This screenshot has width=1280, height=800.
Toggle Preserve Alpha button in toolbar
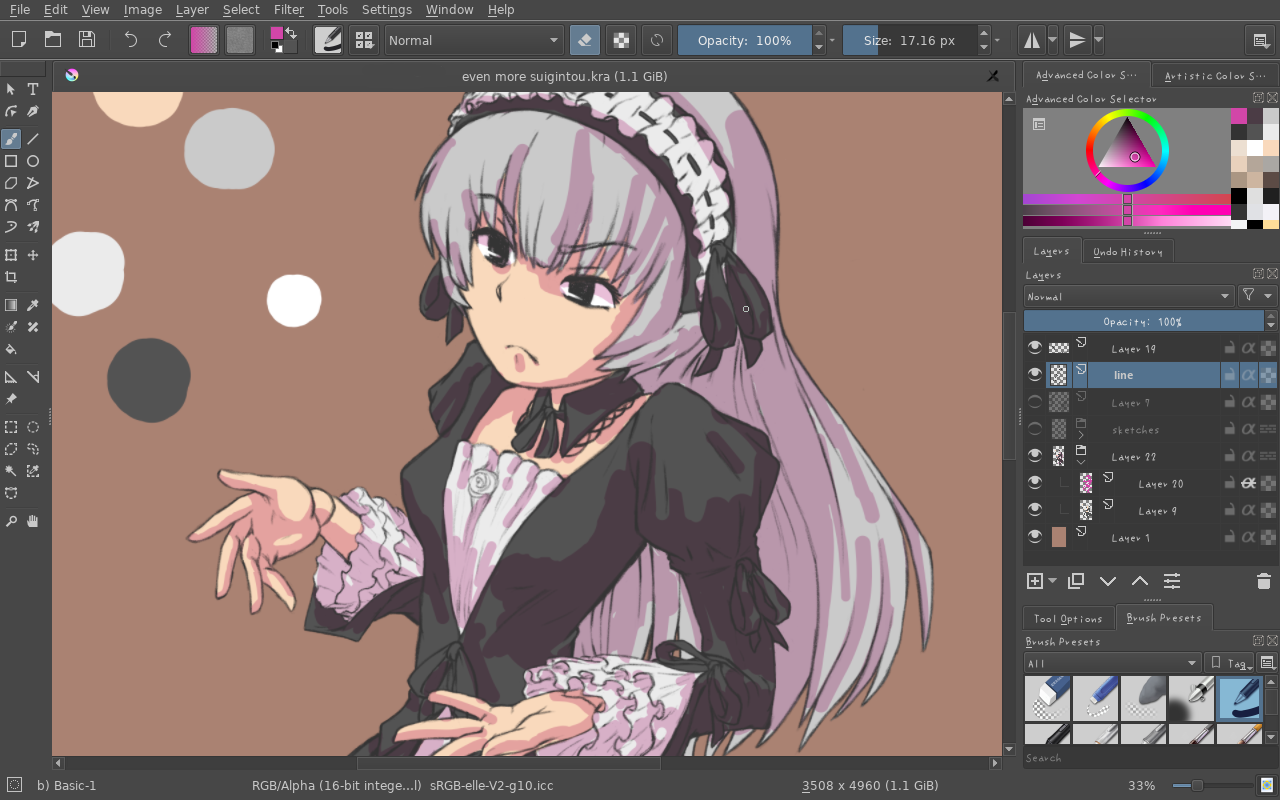[621, 40]
